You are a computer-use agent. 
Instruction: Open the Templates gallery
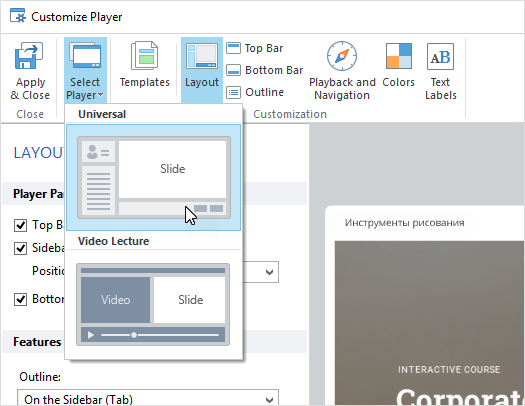coord(145,65)
